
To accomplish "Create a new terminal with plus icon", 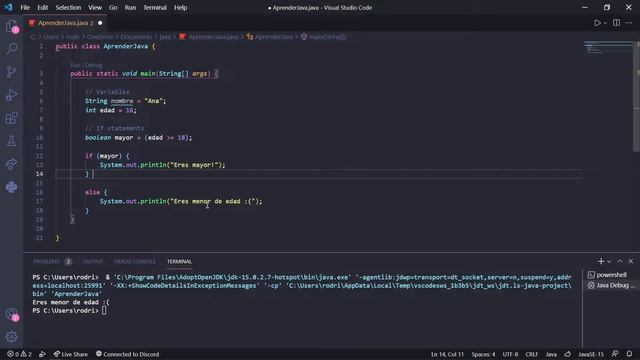I will tap(600, 261).
